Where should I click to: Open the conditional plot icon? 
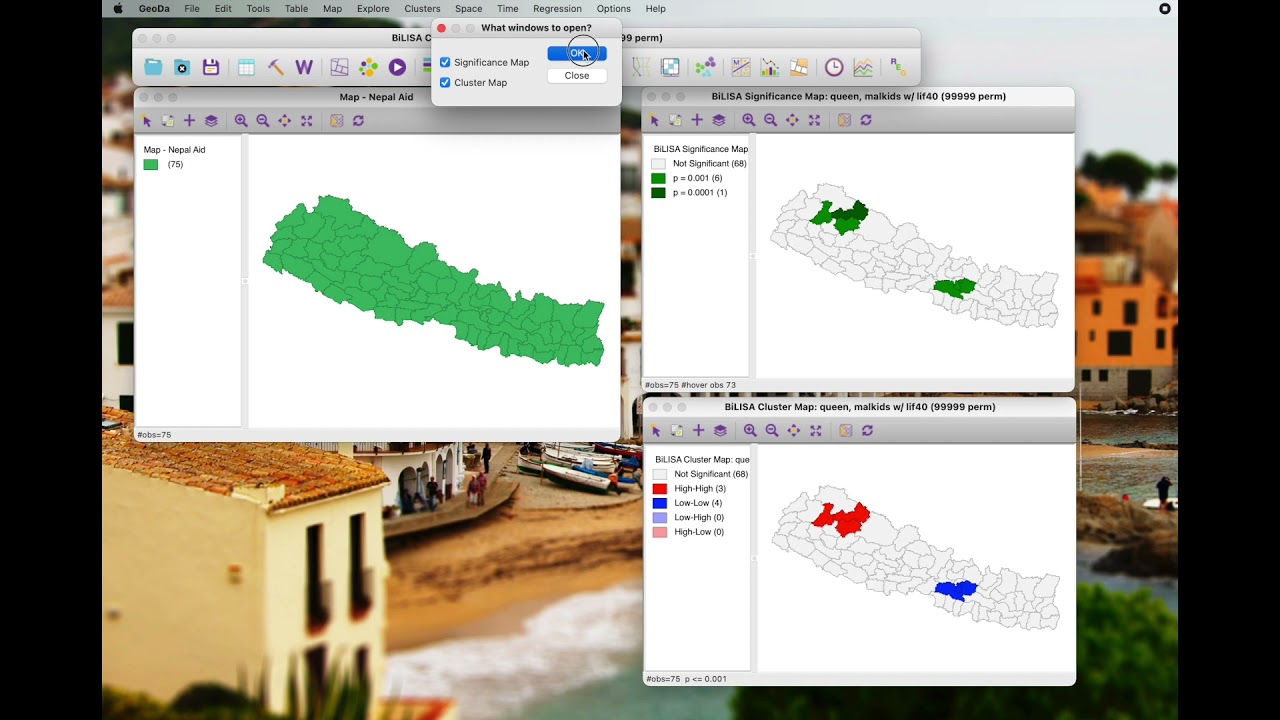670,67
